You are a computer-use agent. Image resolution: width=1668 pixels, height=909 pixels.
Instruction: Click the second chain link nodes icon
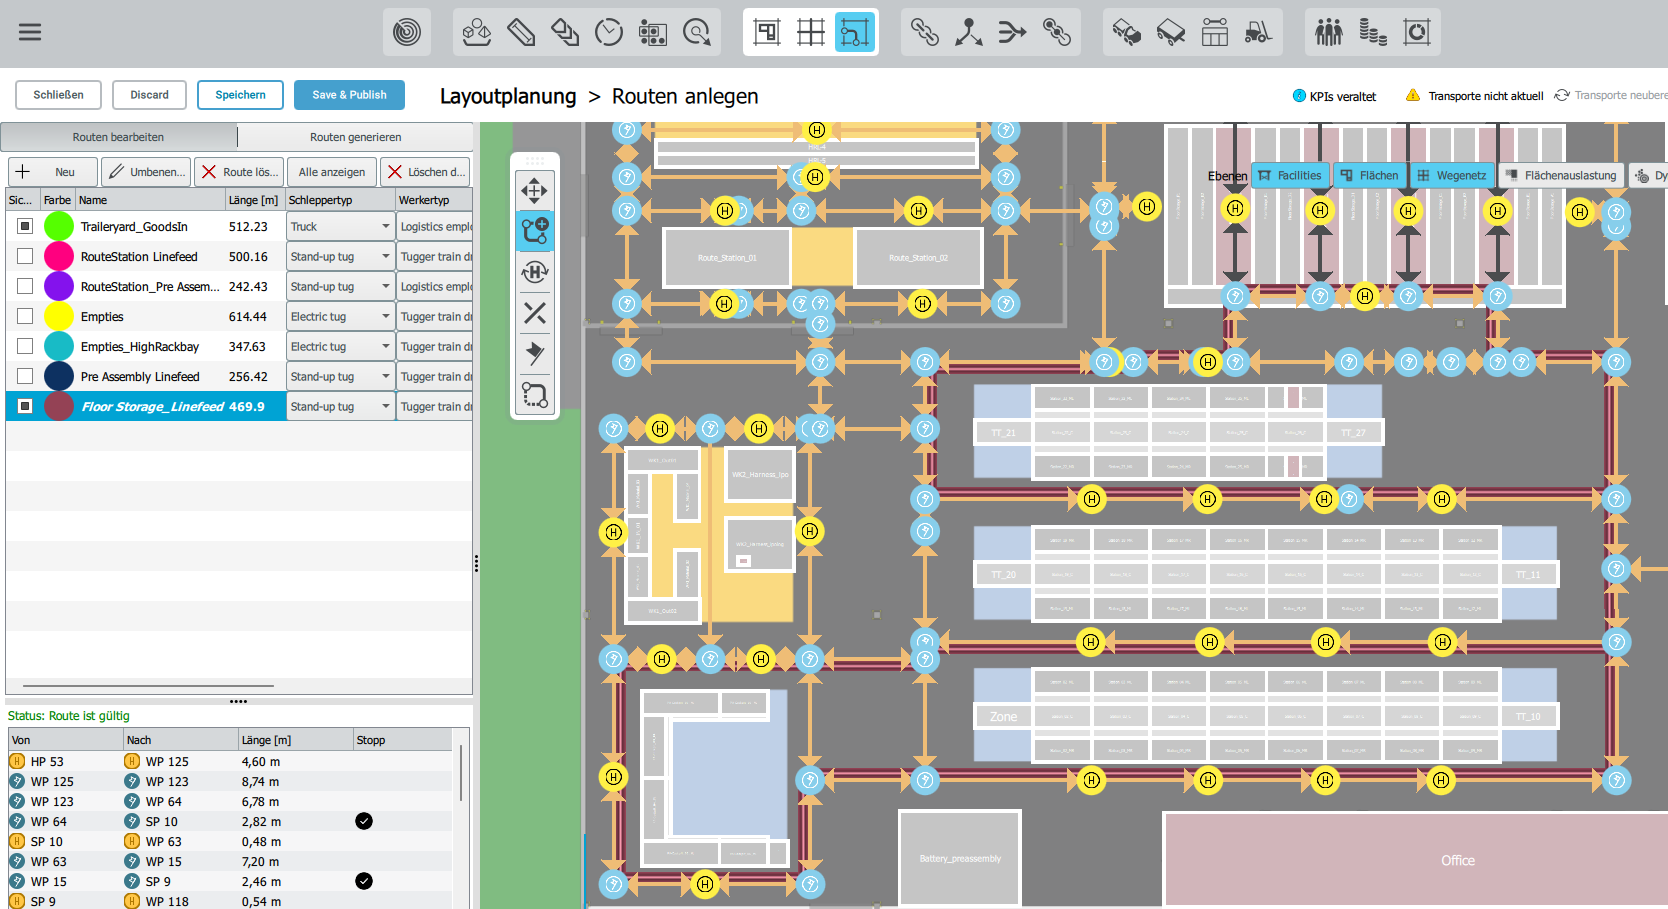pos(1057,32)
